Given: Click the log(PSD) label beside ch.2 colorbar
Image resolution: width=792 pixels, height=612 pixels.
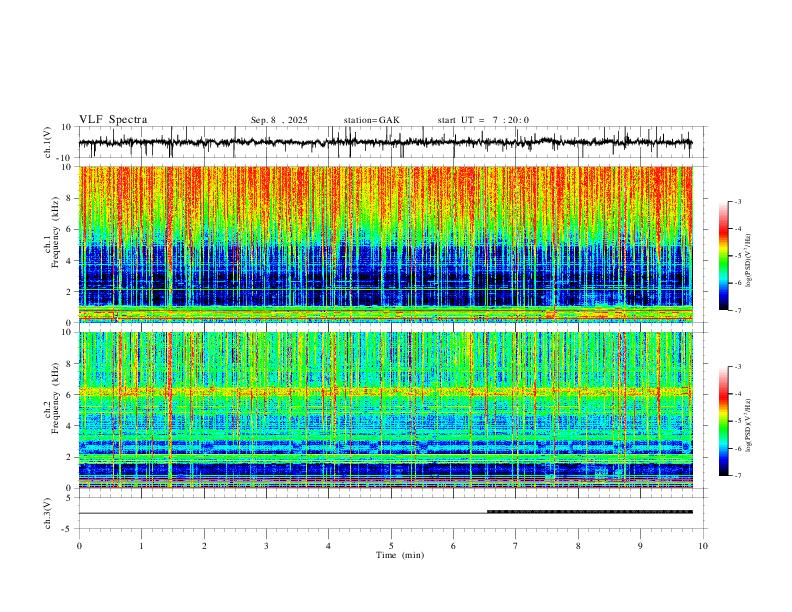Looking at the screenshot, I should (749, 426).
